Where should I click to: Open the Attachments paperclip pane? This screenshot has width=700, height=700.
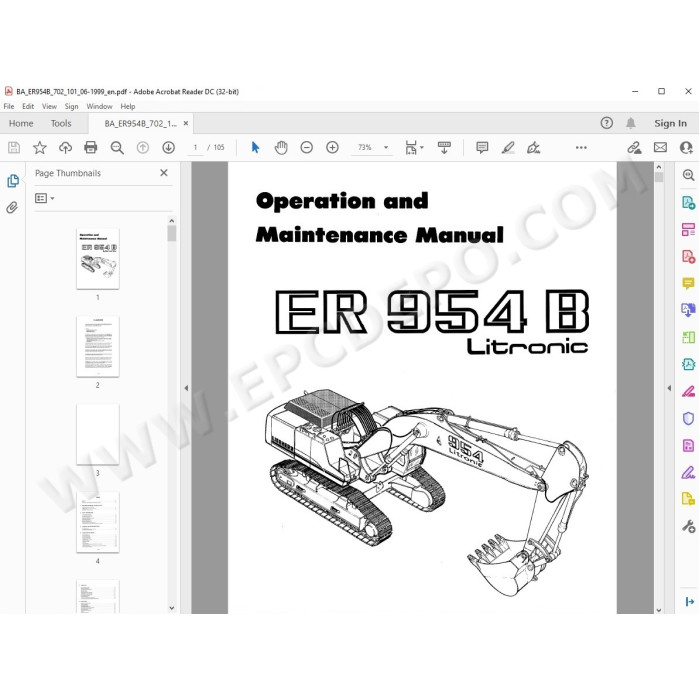click(x=12, y=207)
